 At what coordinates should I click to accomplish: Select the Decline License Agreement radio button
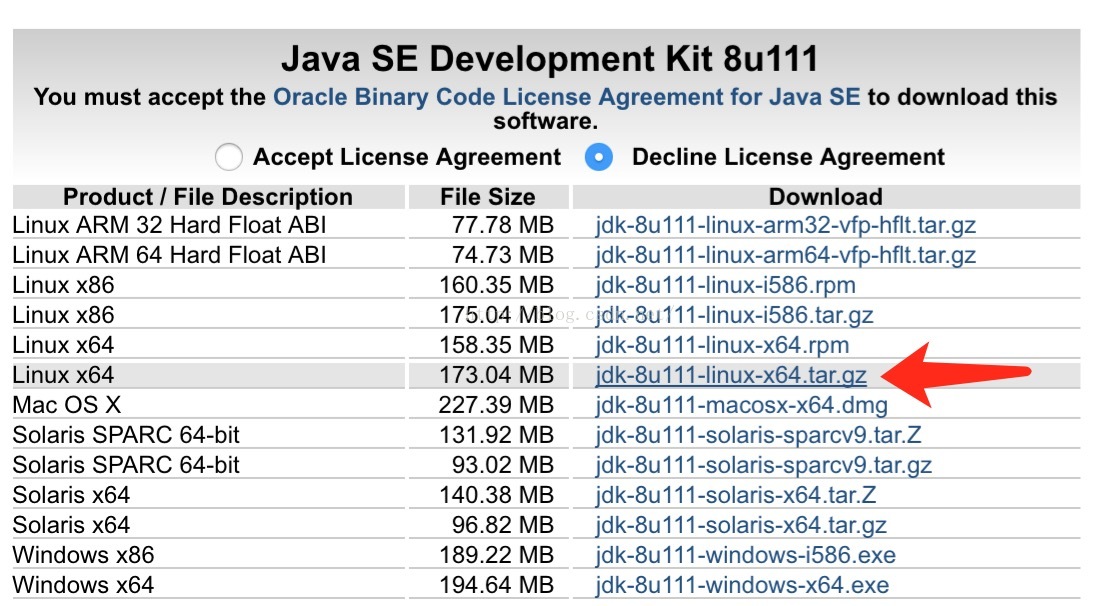(x=599, y=157)
